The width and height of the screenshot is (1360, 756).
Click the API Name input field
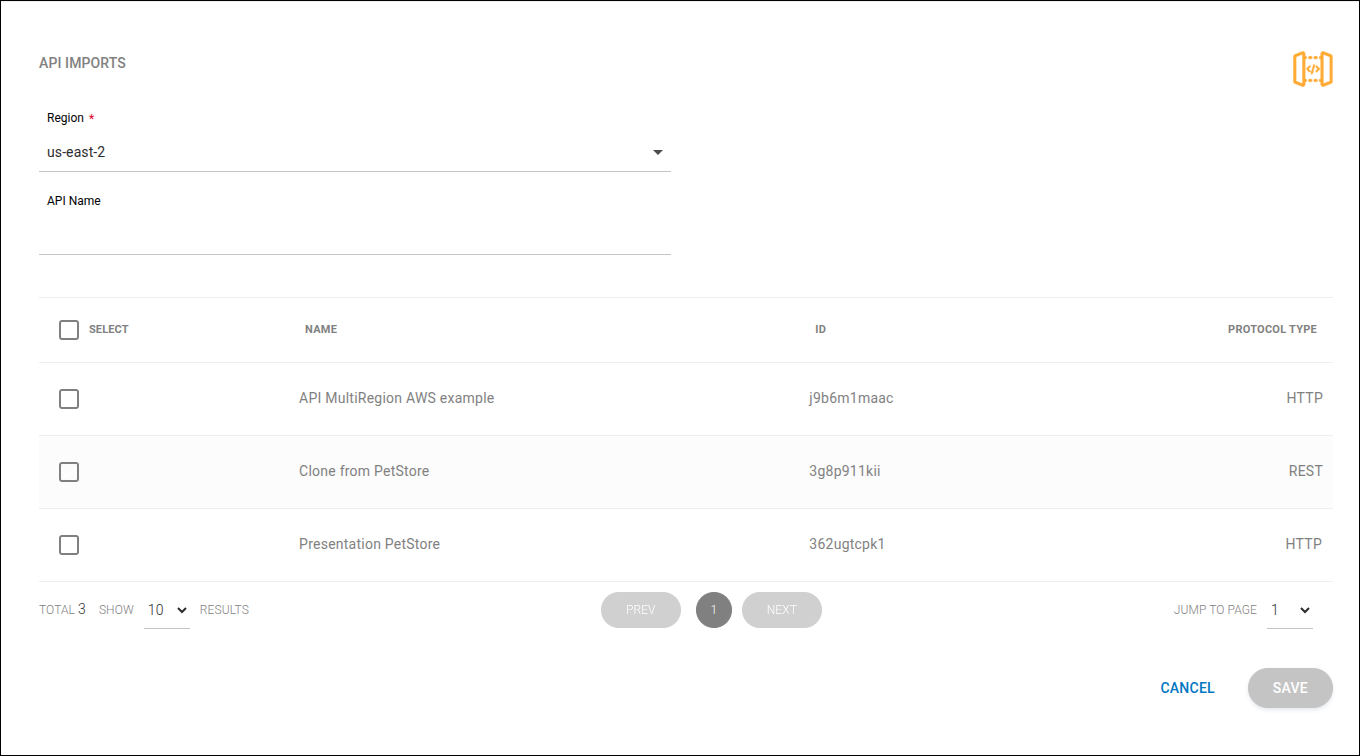click(x=354, y=235)
